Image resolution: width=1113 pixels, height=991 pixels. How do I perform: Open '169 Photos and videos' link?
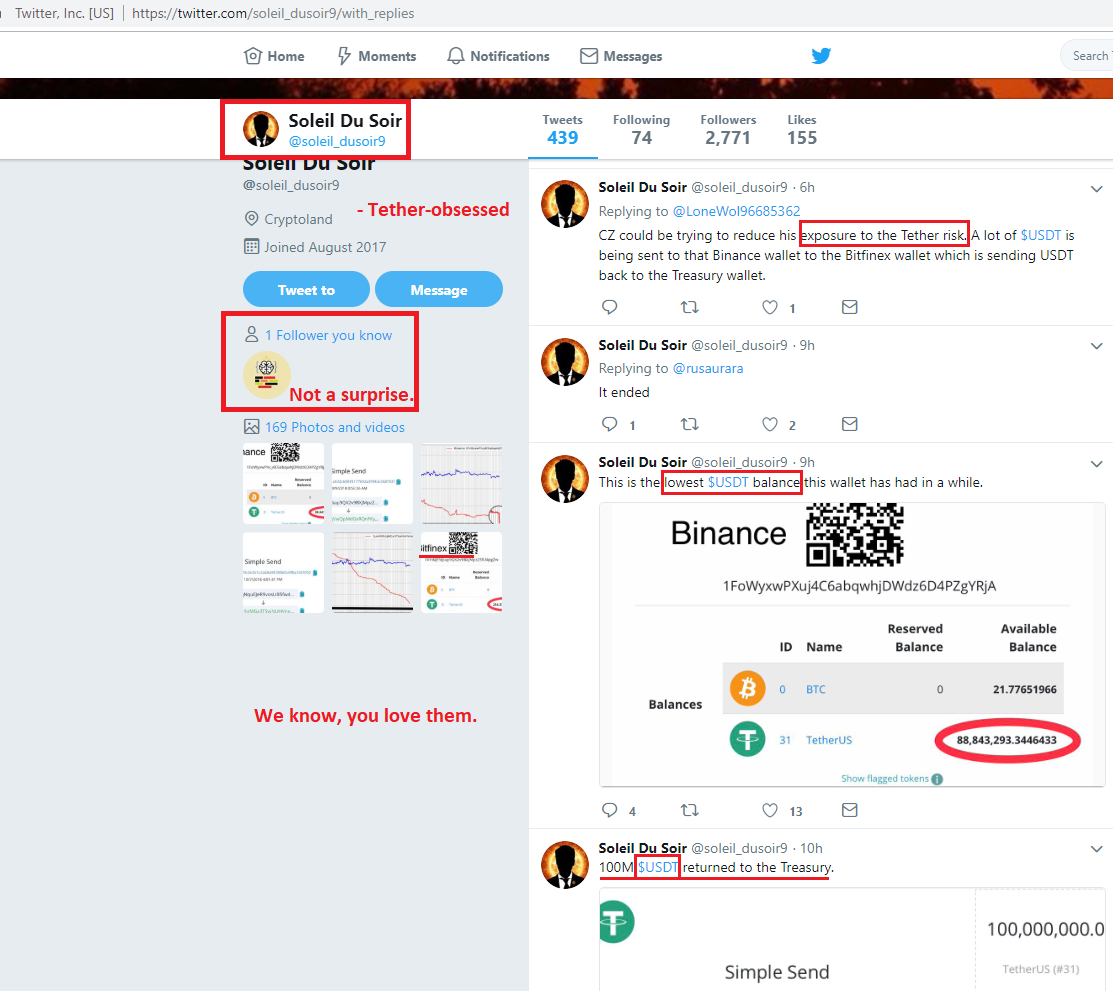pyautogui.click(x=335, y=427)
